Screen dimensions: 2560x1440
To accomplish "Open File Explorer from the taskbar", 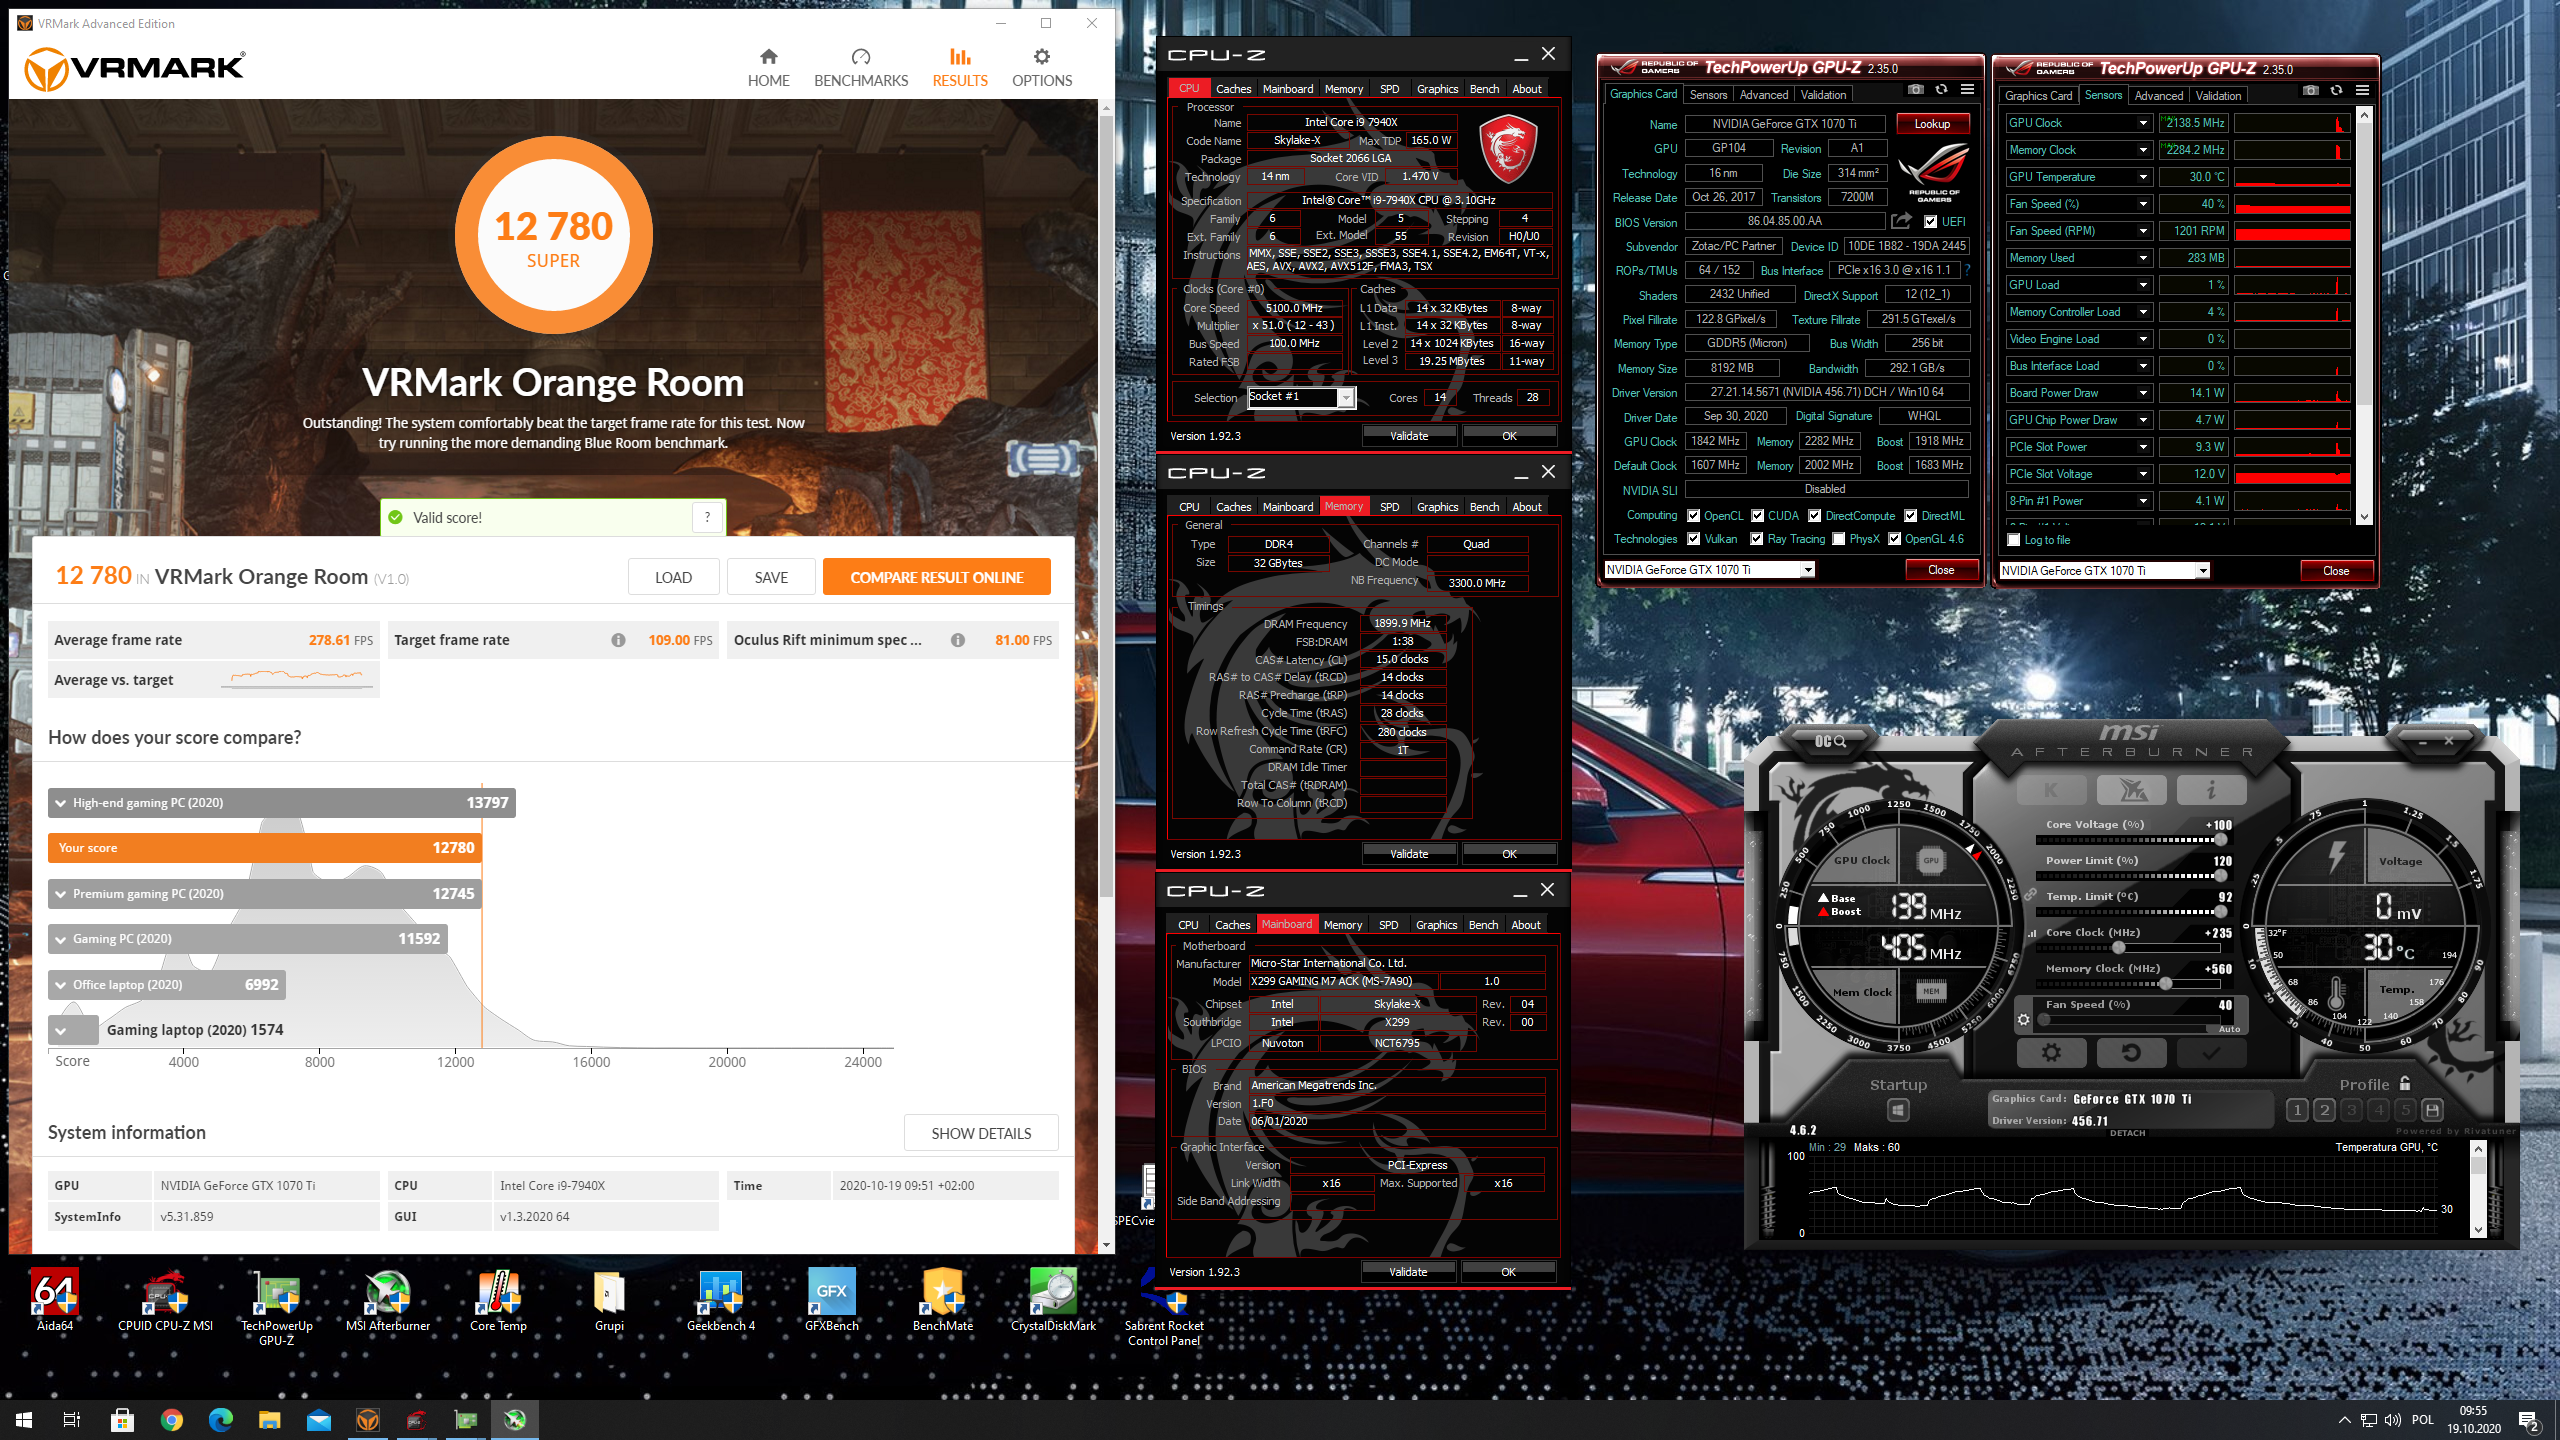I will 269,1420.
